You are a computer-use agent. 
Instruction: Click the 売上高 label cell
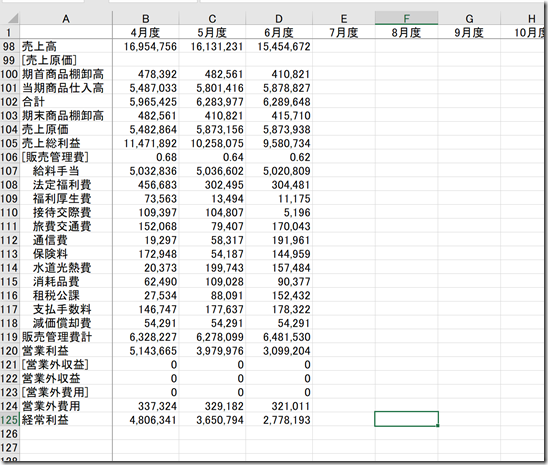point(66,46)
